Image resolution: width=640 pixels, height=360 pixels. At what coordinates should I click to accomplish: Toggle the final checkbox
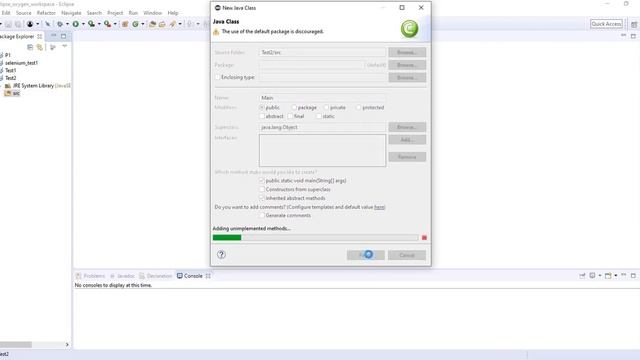[290, 116]
